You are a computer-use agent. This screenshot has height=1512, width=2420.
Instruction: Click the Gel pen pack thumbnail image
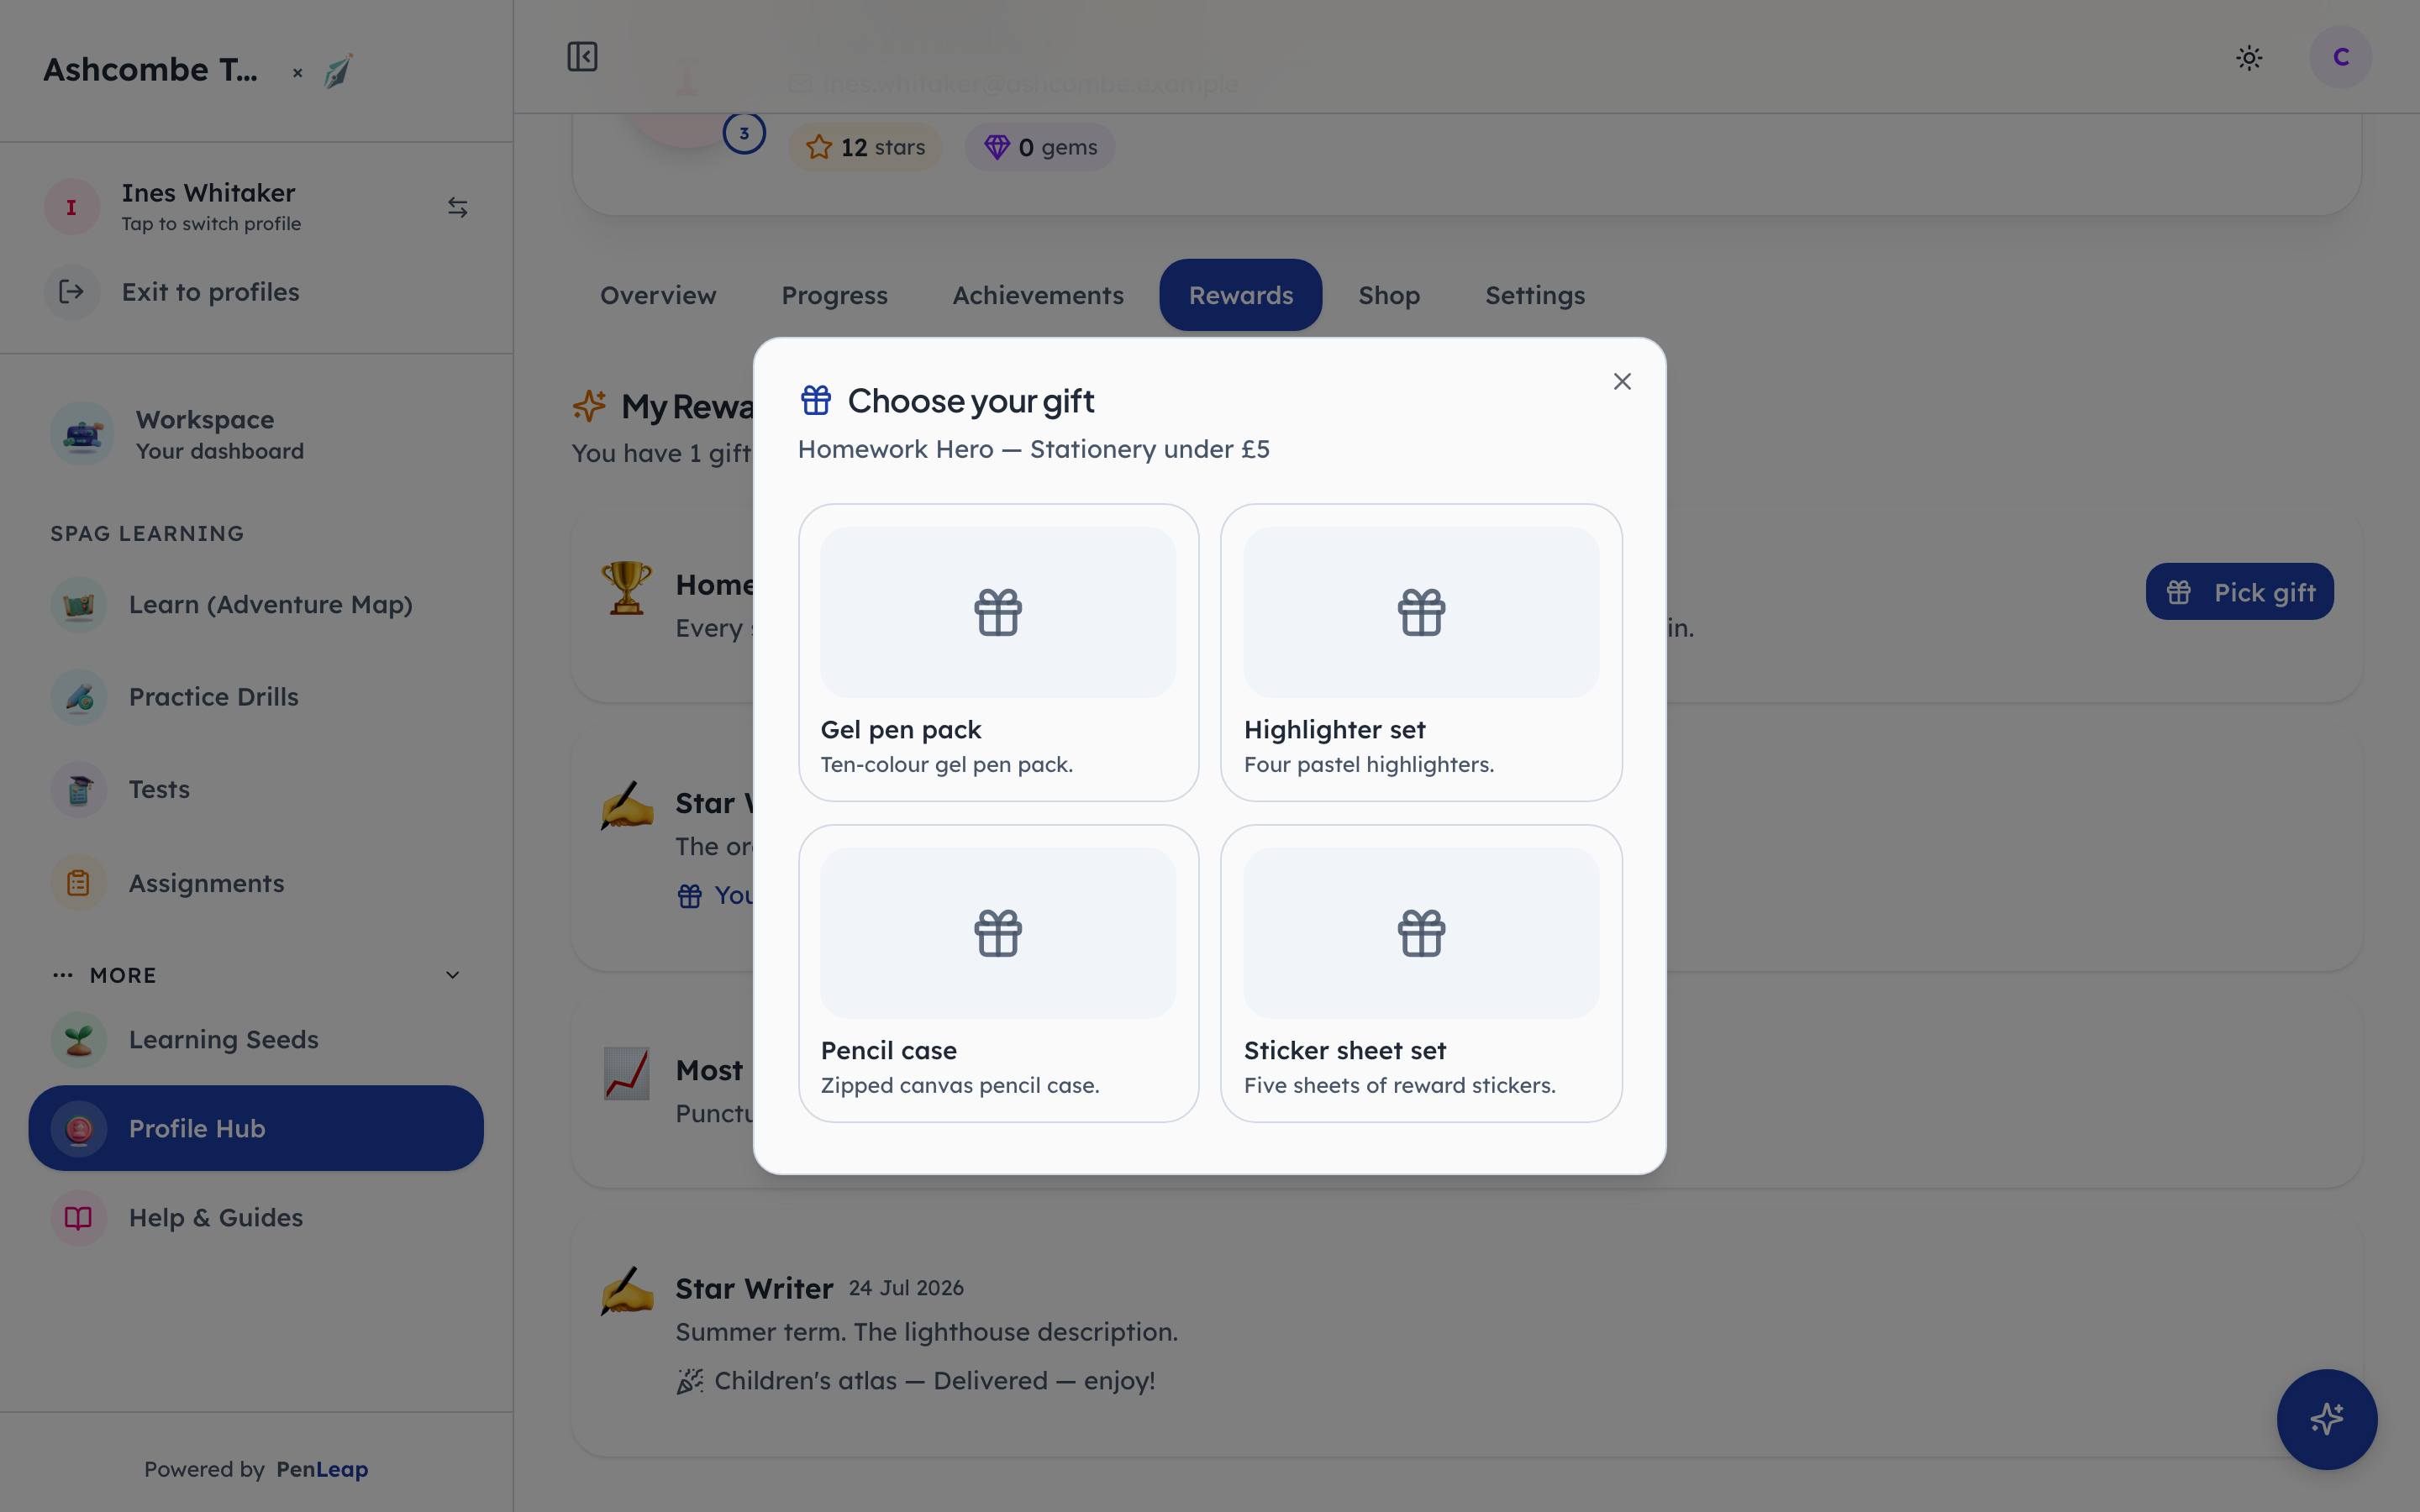[998, 612]
